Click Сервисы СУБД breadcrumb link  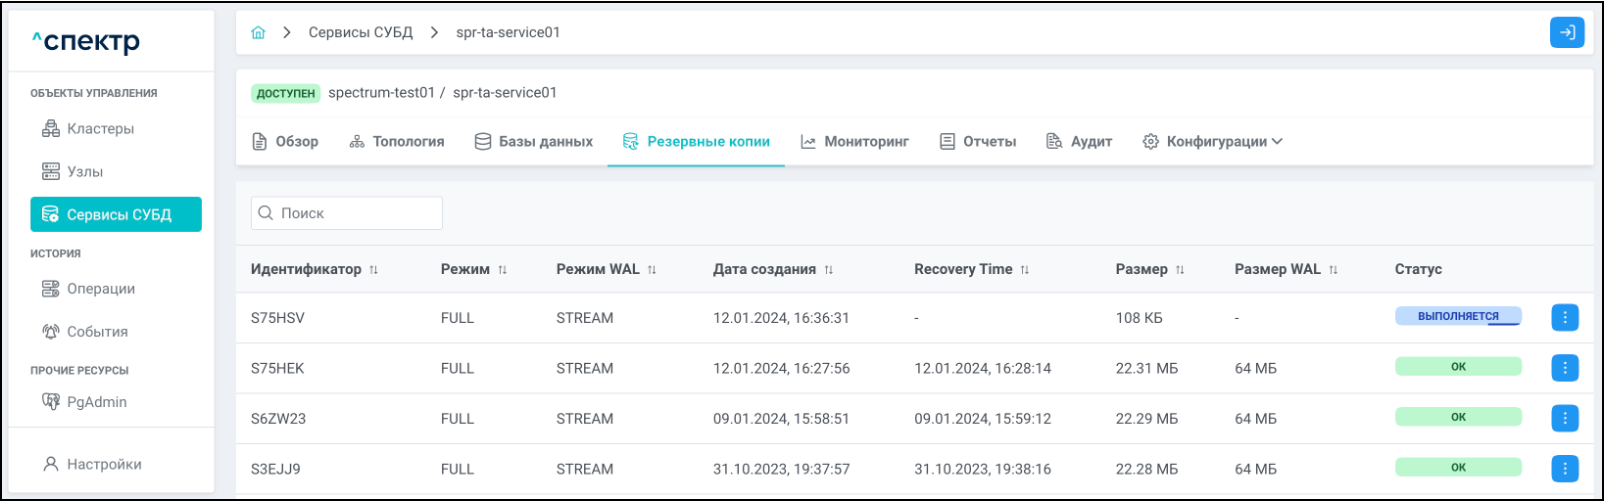pyautogui.click(x=360, y=33)
